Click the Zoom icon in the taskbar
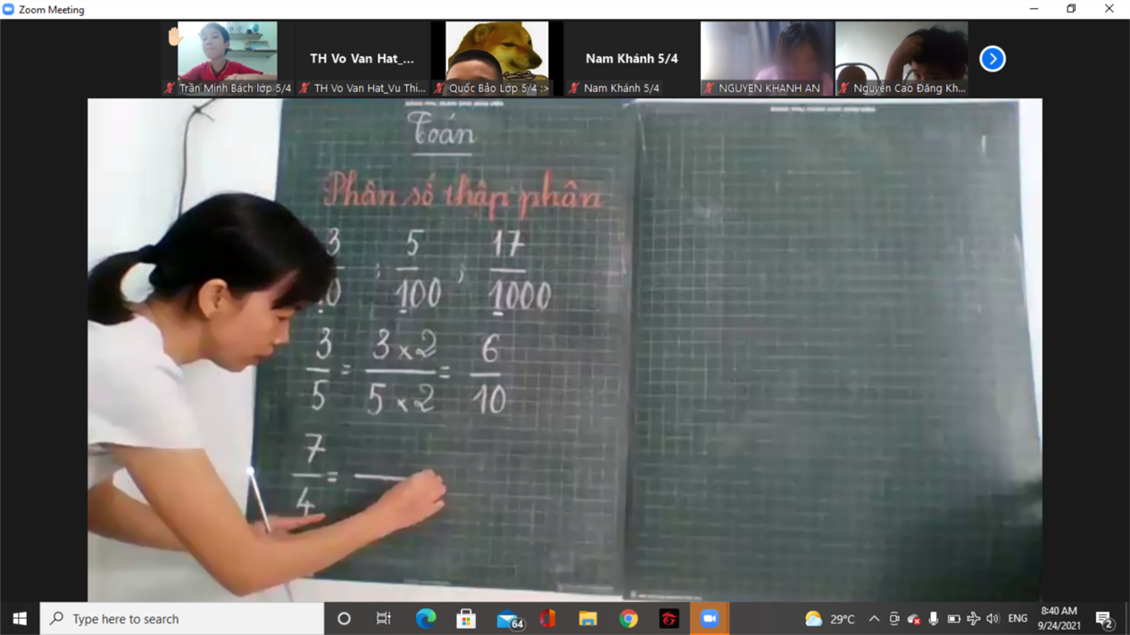 click(709, 619)
